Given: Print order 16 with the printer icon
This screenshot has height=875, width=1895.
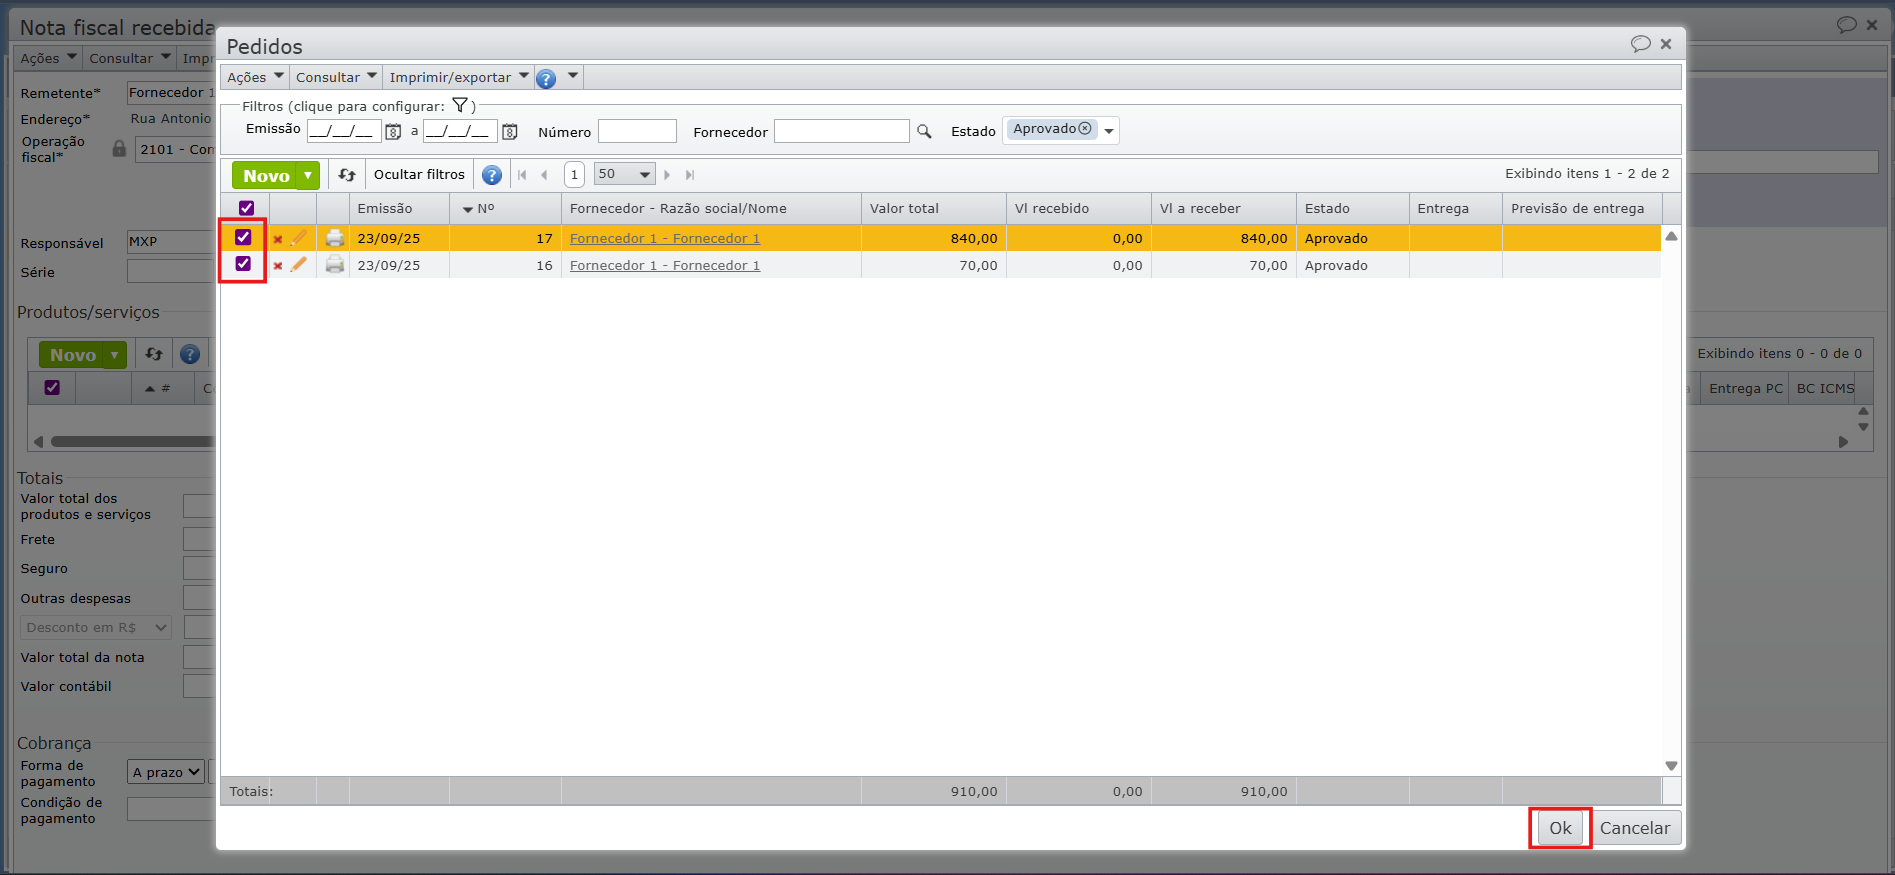Looking at the screenshot, I should (x=335, y=265).
